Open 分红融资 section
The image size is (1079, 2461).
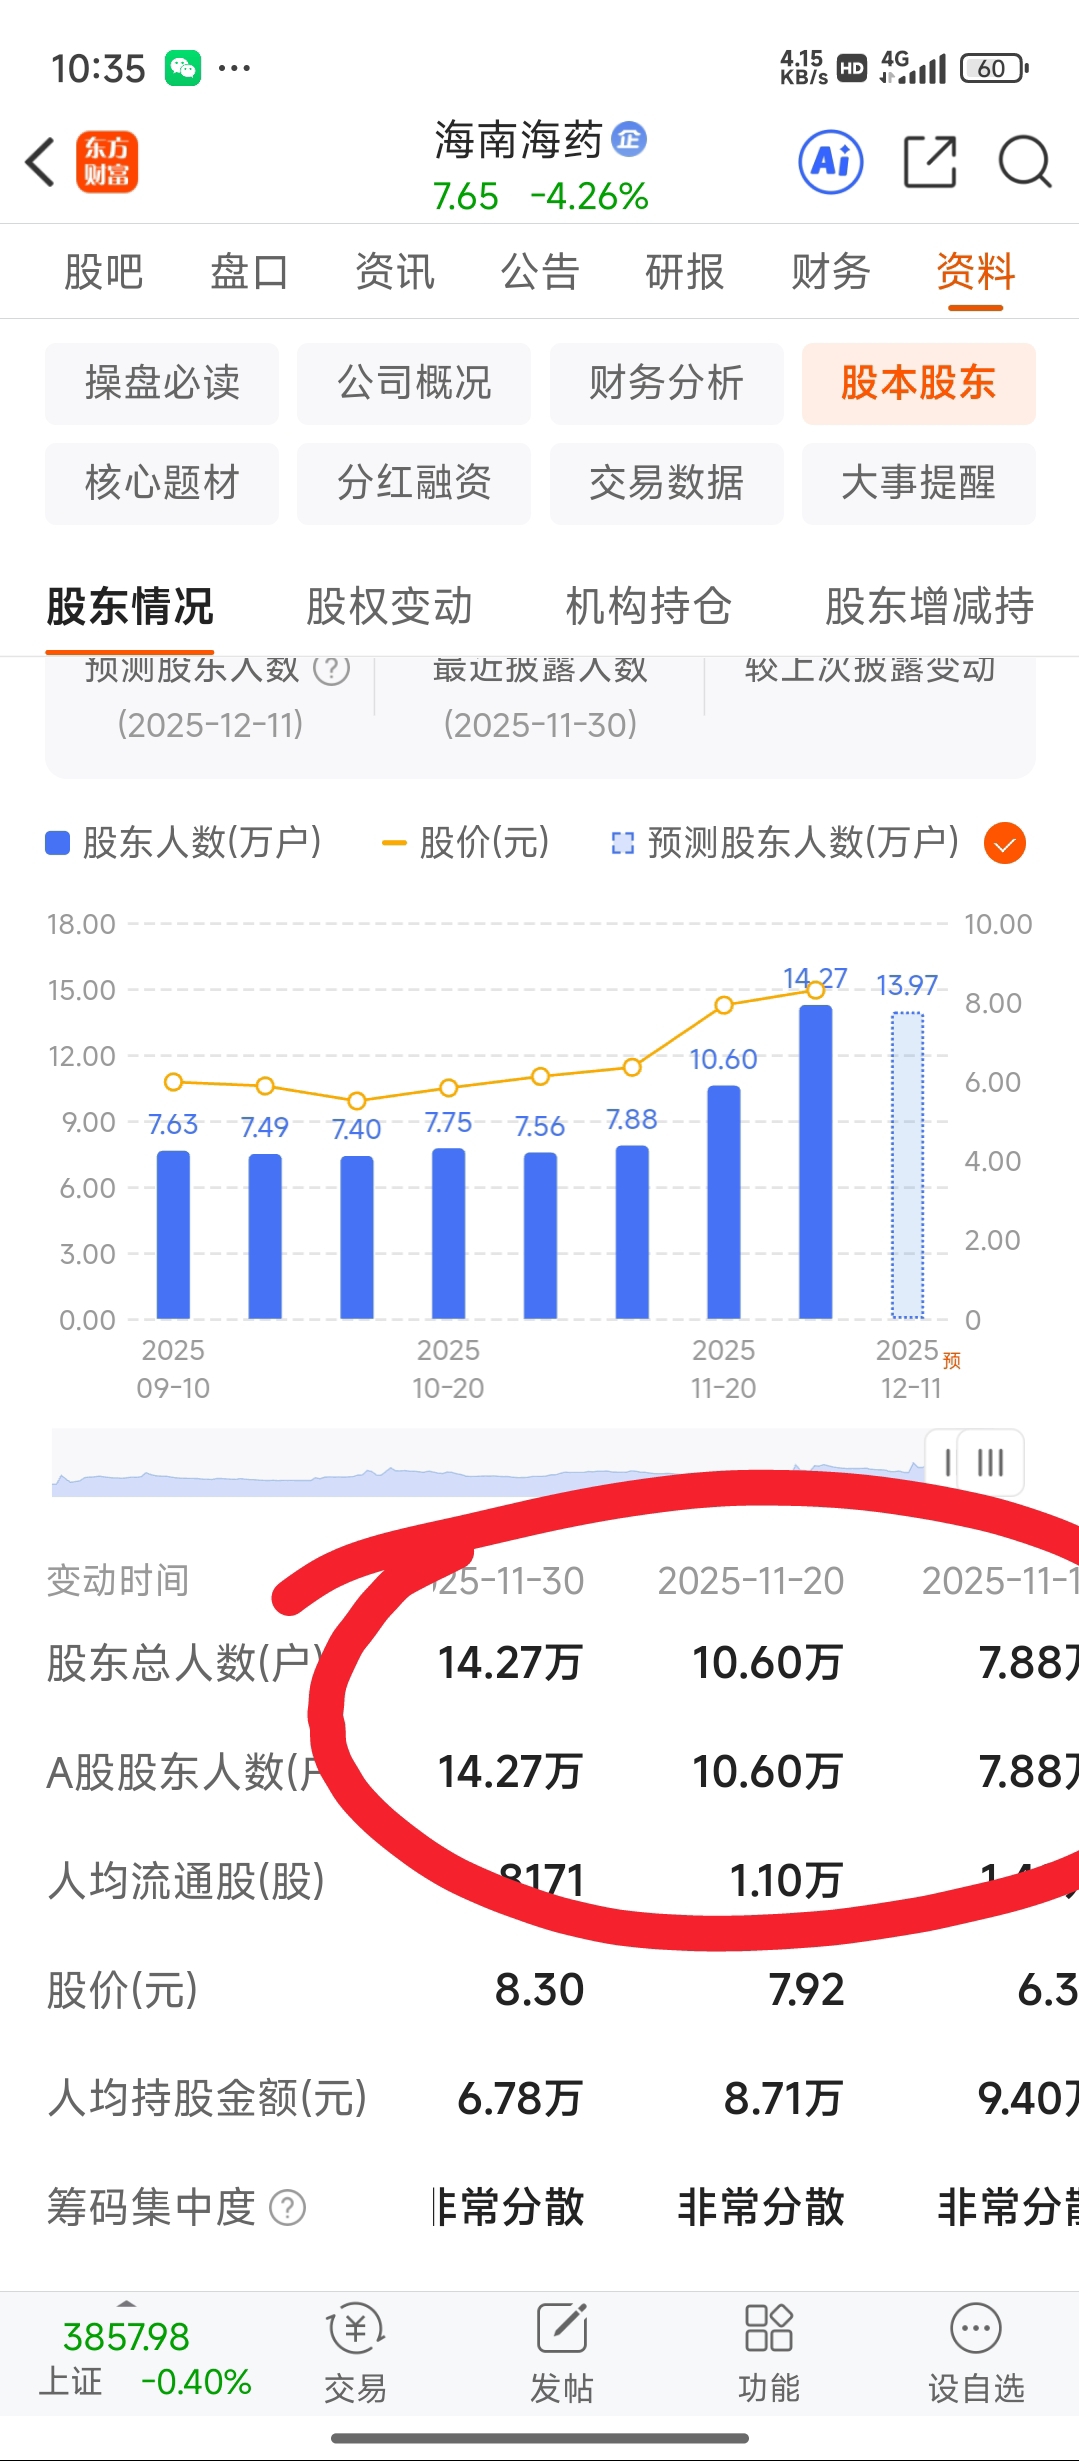pyautogui.click(x=414, y=483)
